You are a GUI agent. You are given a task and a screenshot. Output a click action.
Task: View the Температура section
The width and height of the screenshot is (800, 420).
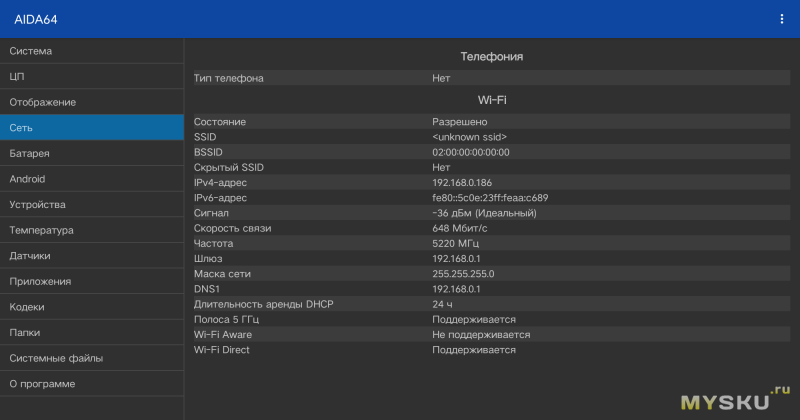[92, 230]
